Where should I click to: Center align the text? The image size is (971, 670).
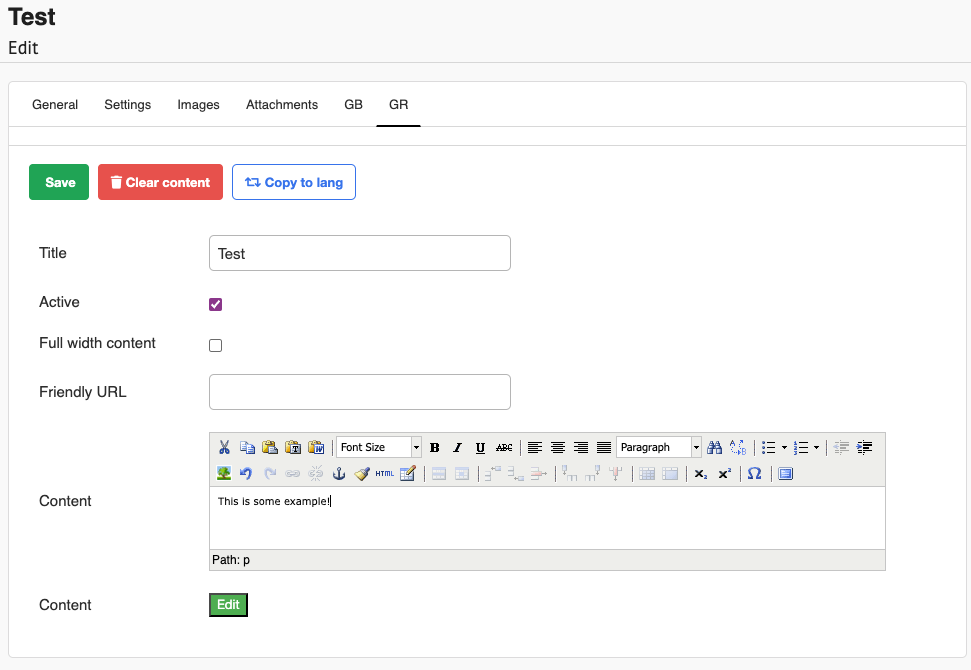point(558,447)
